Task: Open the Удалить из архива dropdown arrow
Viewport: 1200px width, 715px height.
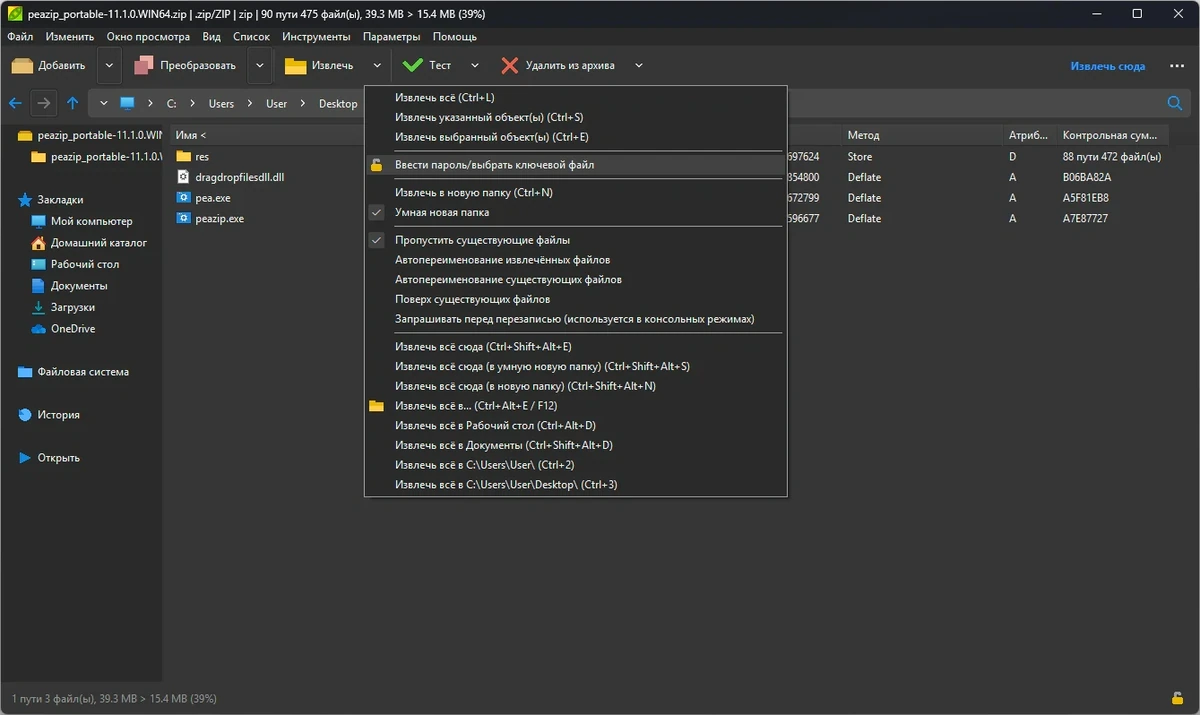Action: 638,66
